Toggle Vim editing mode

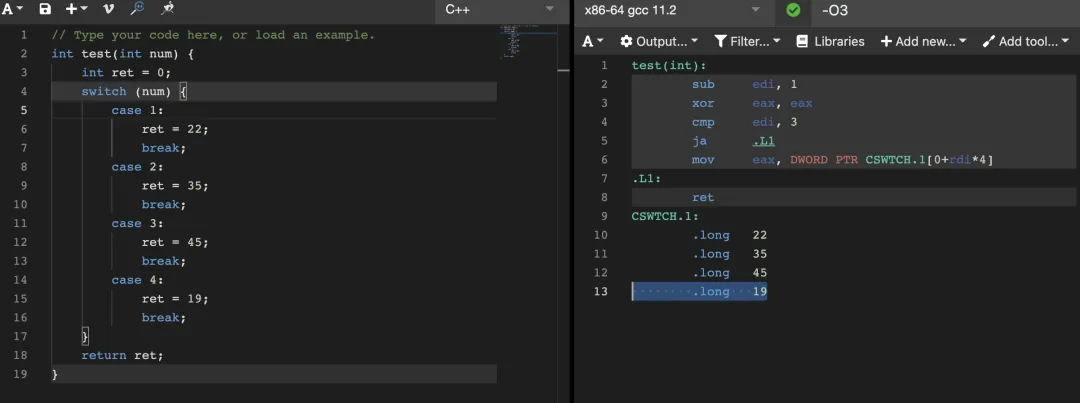click(108, 9)
